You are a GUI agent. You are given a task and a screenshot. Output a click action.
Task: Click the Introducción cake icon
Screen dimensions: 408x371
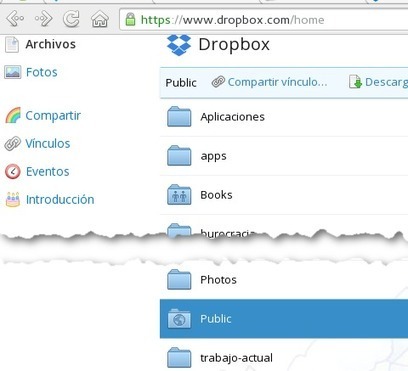[x=13, y=199]
